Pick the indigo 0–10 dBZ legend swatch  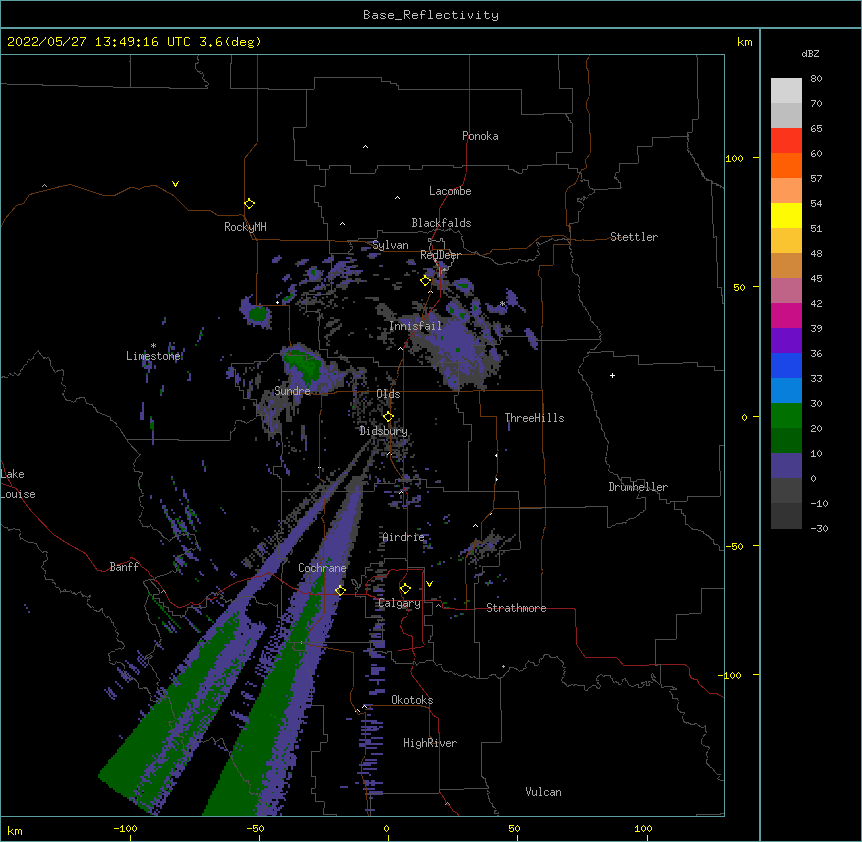(x=786, y=466)
